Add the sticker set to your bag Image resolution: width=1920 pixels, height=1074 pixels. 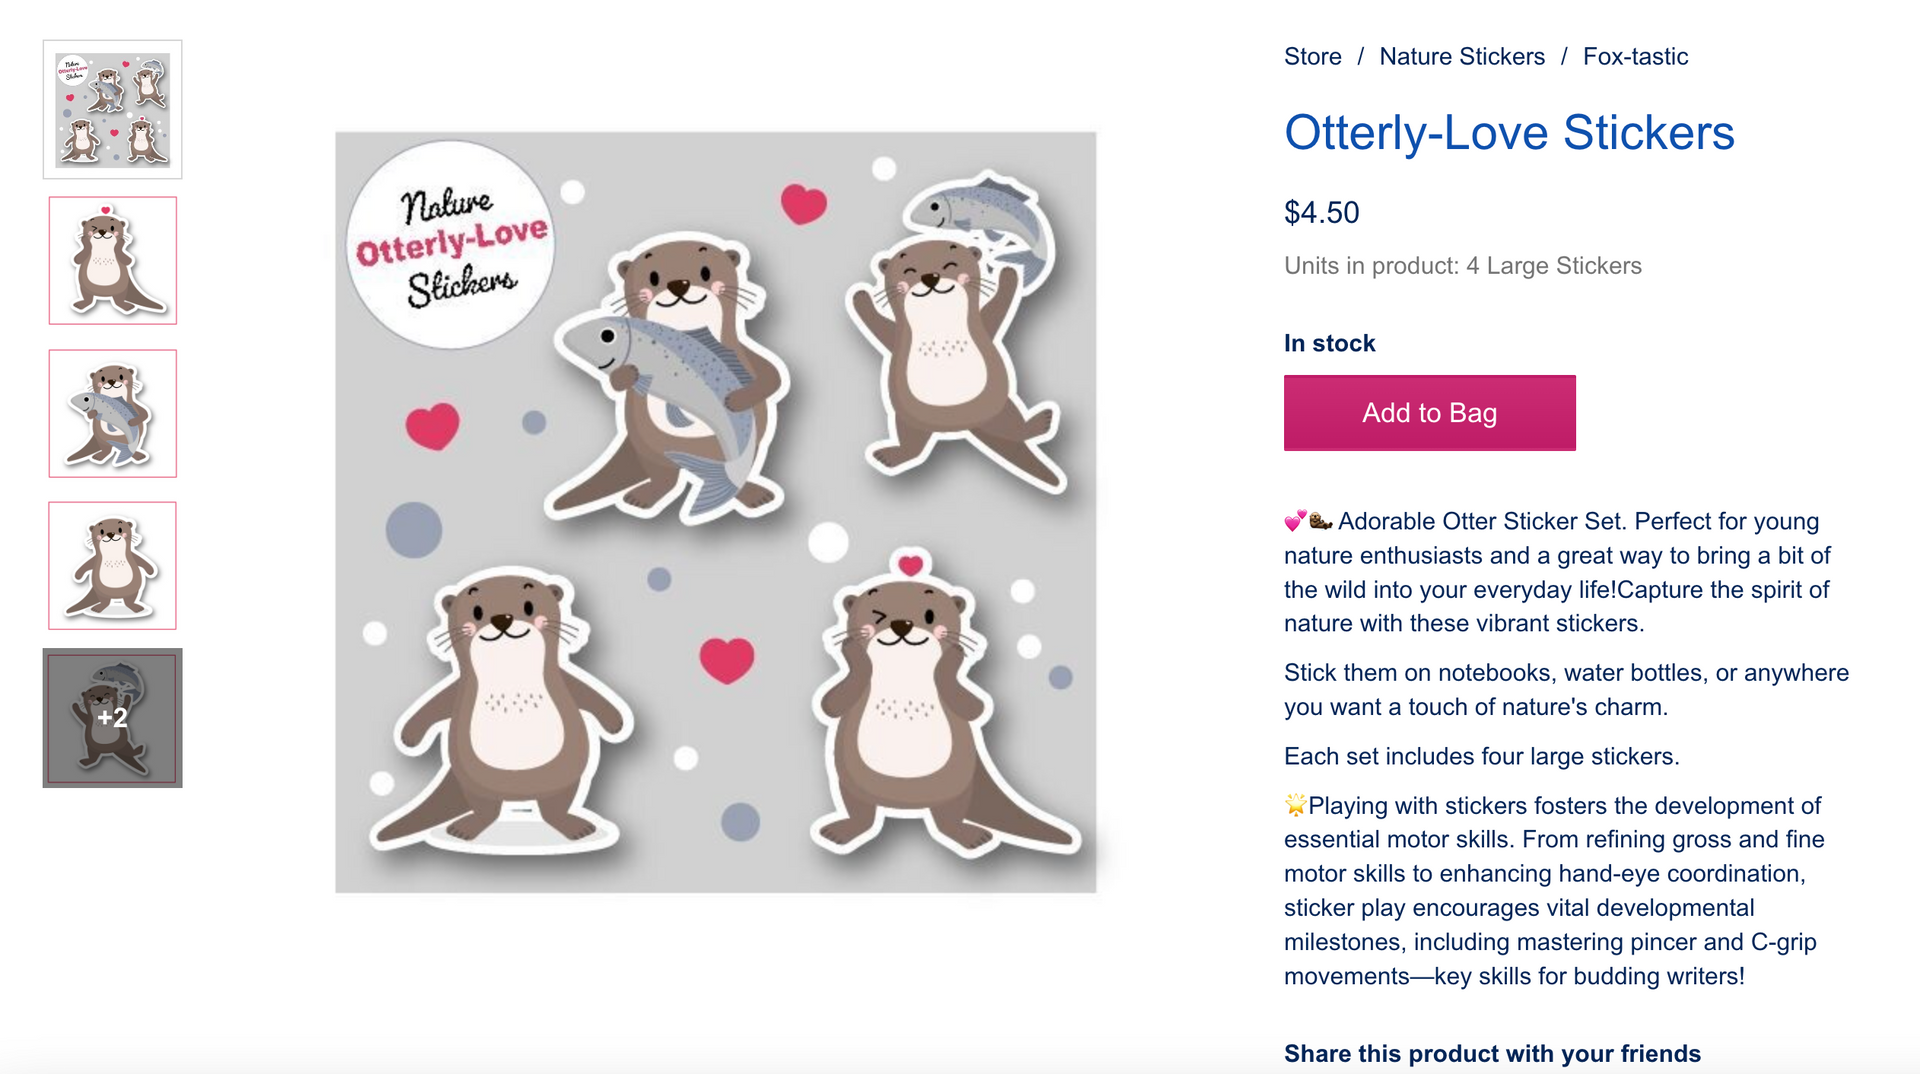[x=1429, y=412]
